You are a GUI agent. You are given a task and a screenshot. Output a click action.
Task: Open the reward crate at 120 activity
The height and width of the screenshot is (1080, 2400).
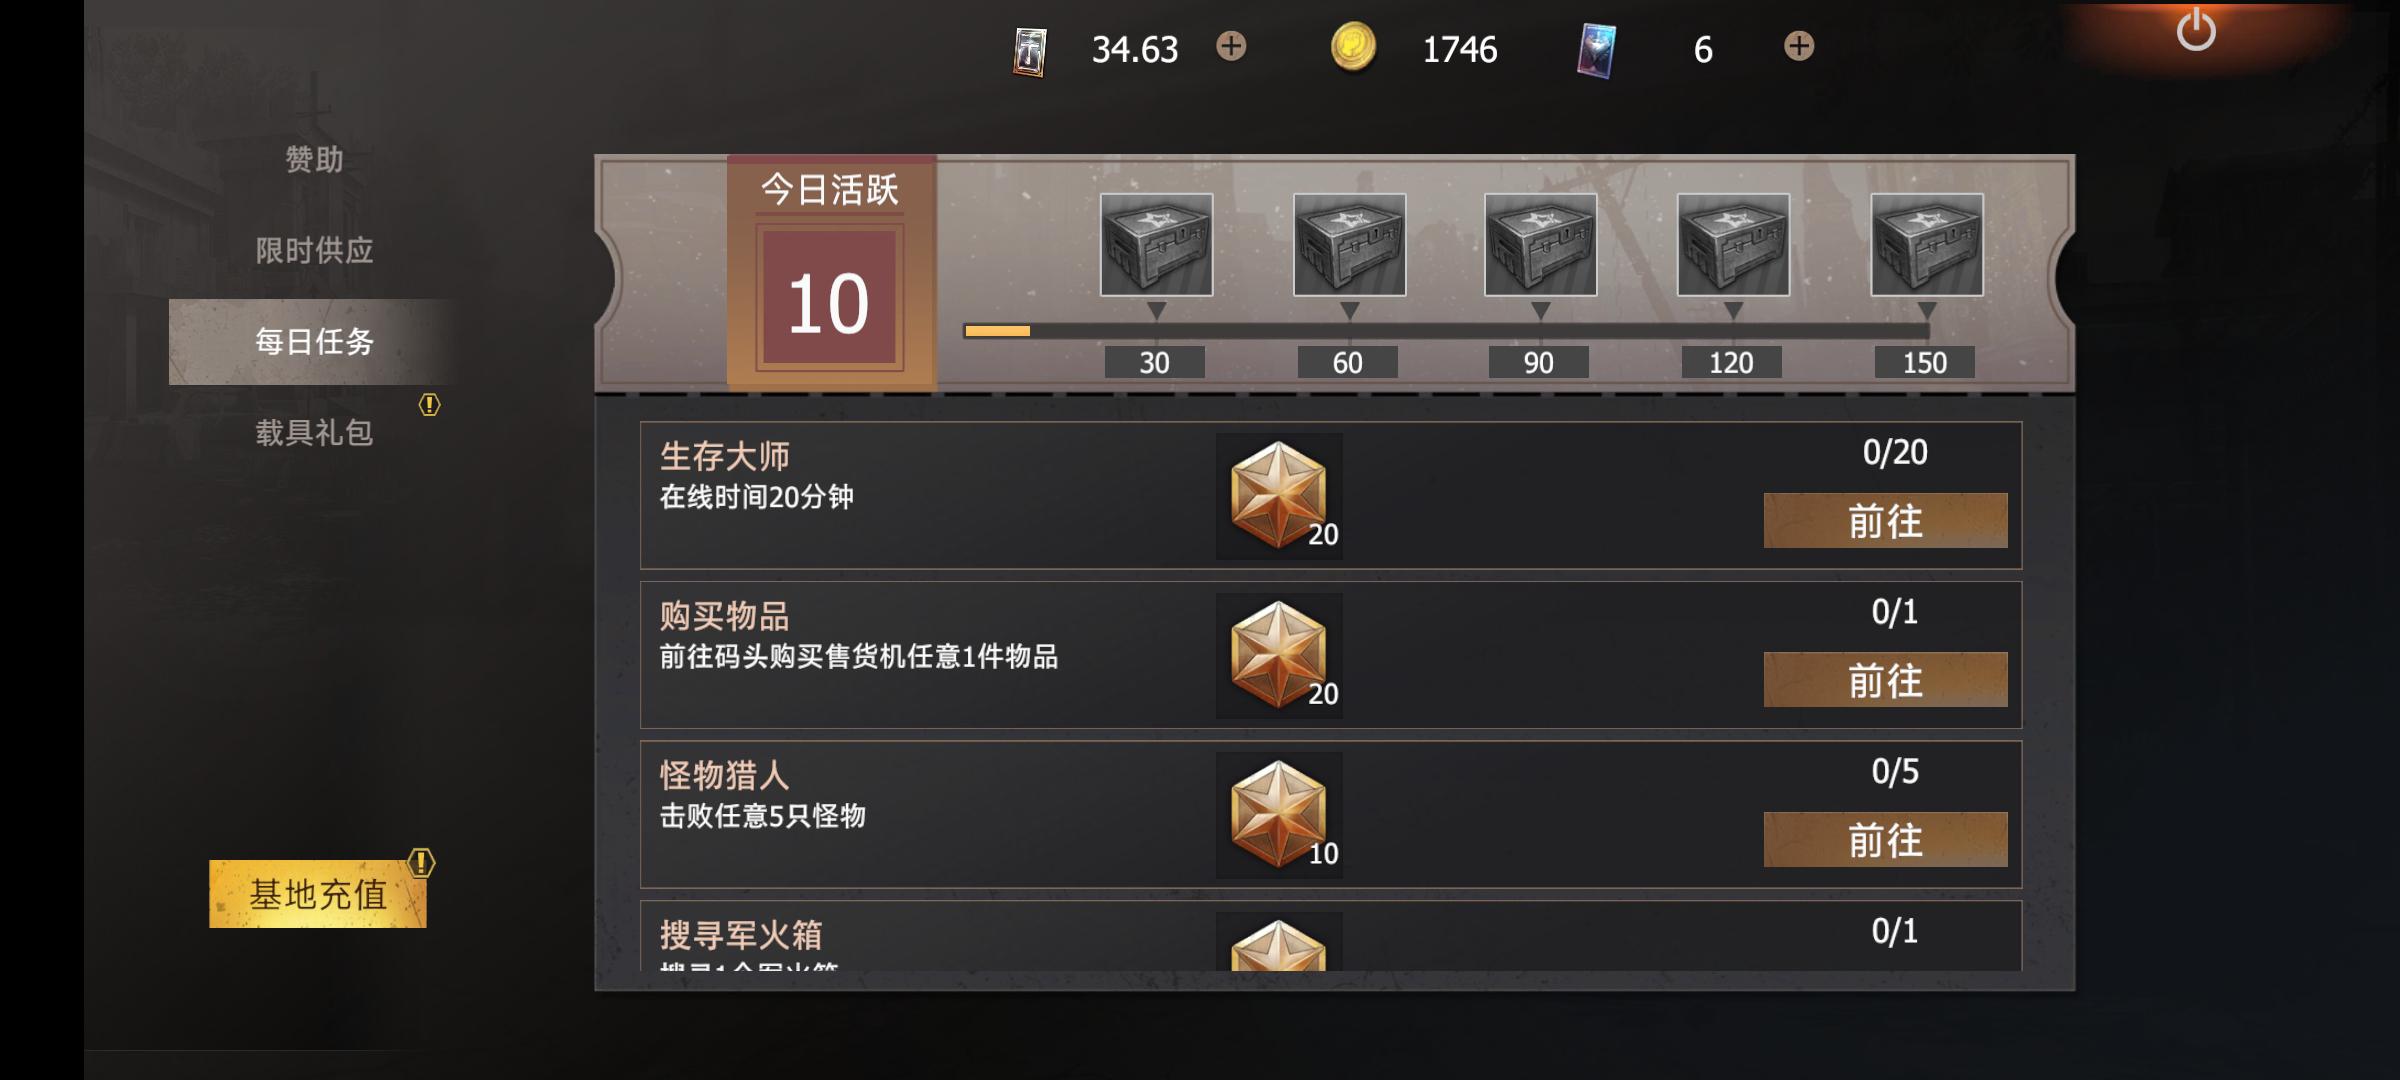click(1733, 245)
